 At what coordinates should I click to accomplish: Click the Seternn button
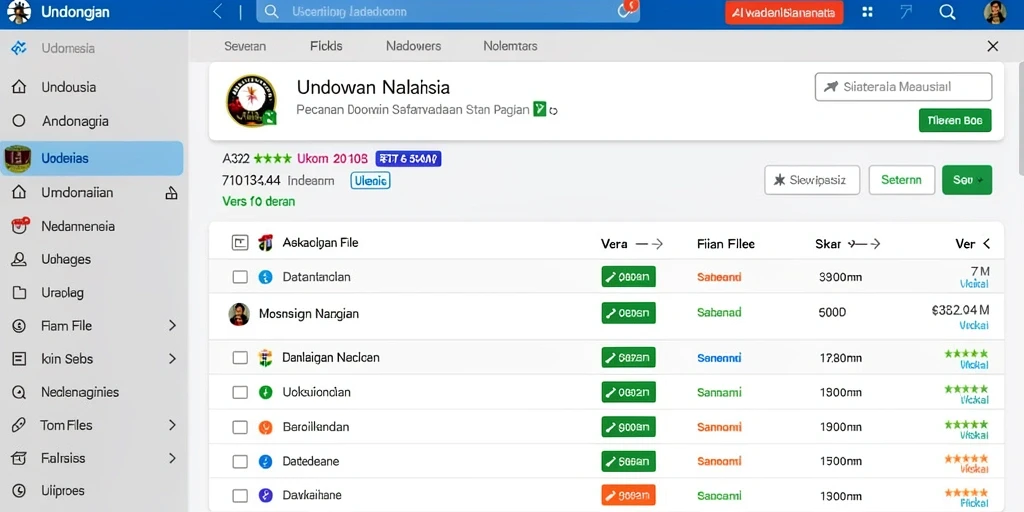(901, 180)
